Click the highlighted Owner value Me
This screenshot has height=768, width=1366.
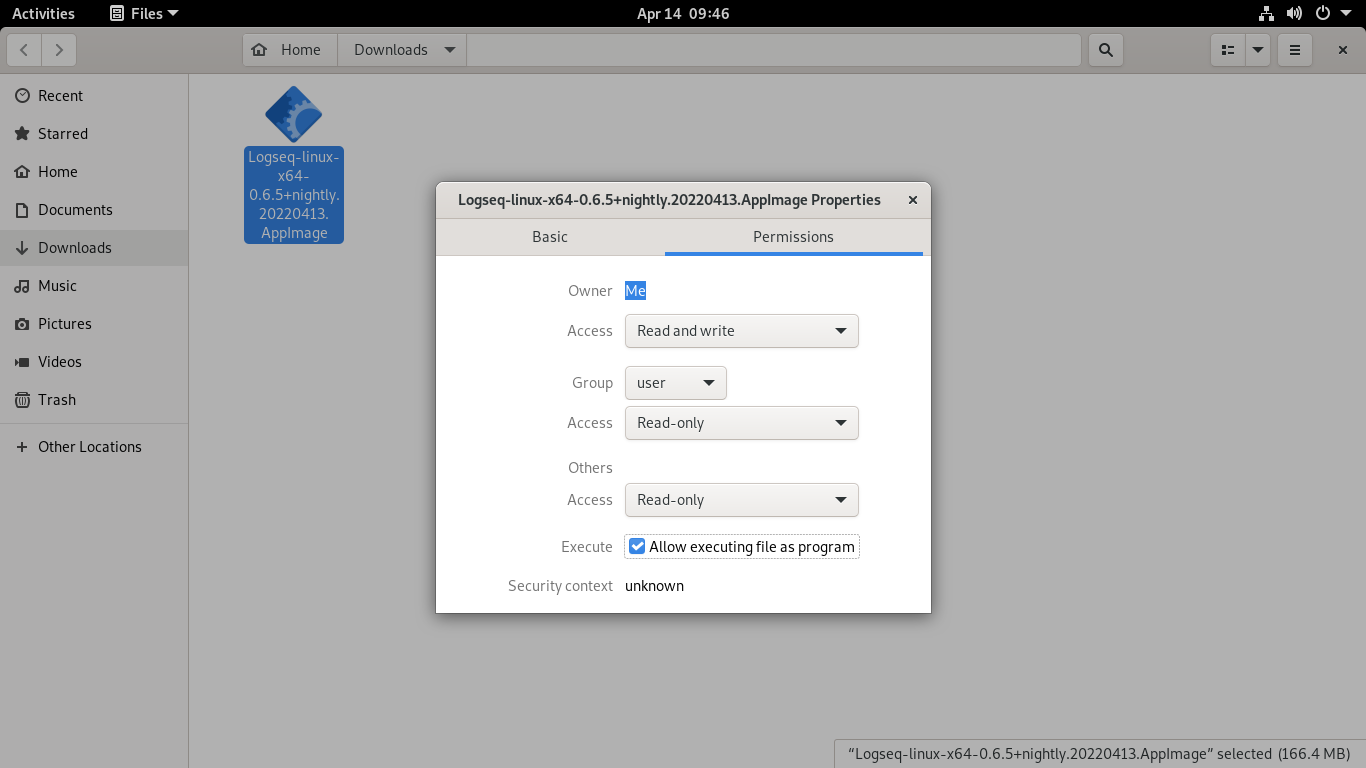[636, 291]
